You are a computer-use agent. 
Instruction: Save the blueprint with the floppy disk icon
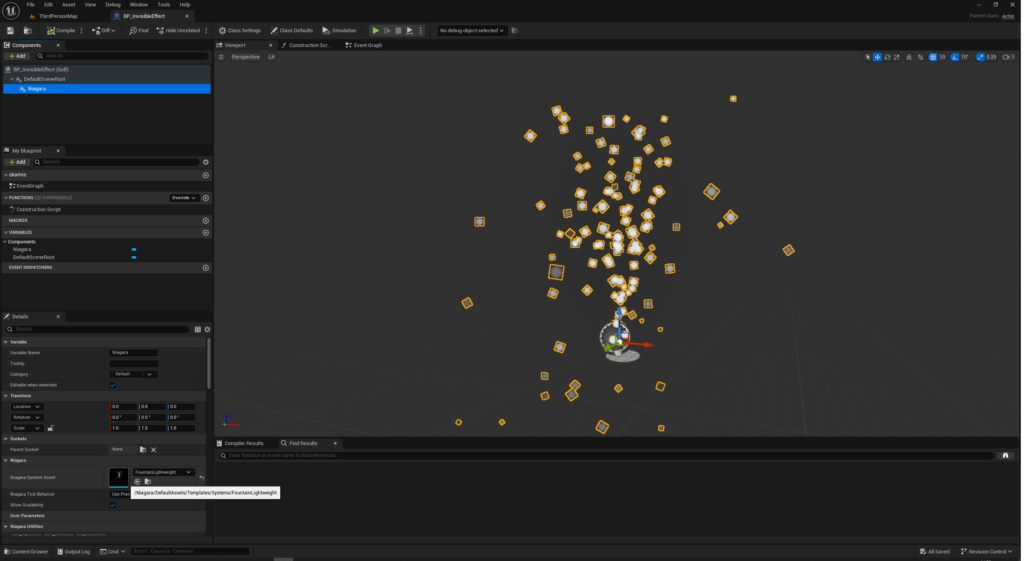click(10, 31)
